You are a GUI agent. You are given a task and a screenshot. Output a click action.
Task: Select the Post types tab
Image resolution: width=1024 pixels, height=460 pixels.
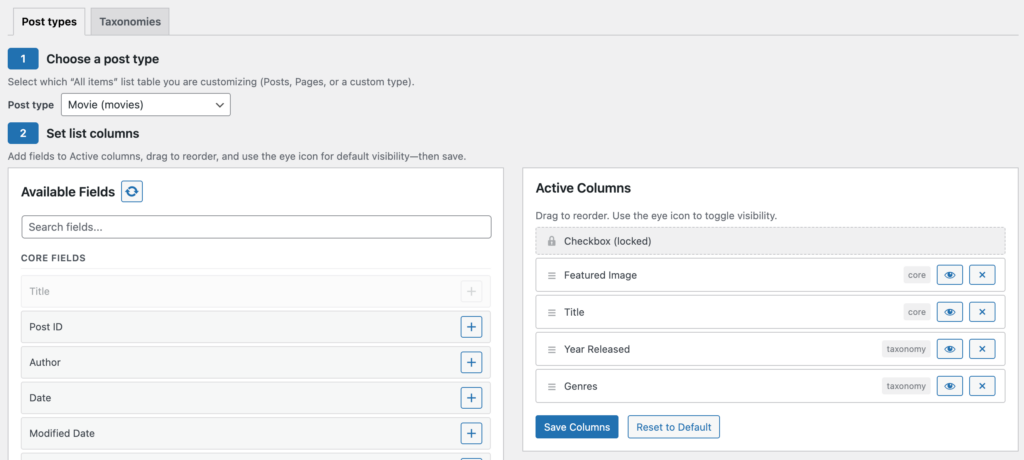(49, 22)
